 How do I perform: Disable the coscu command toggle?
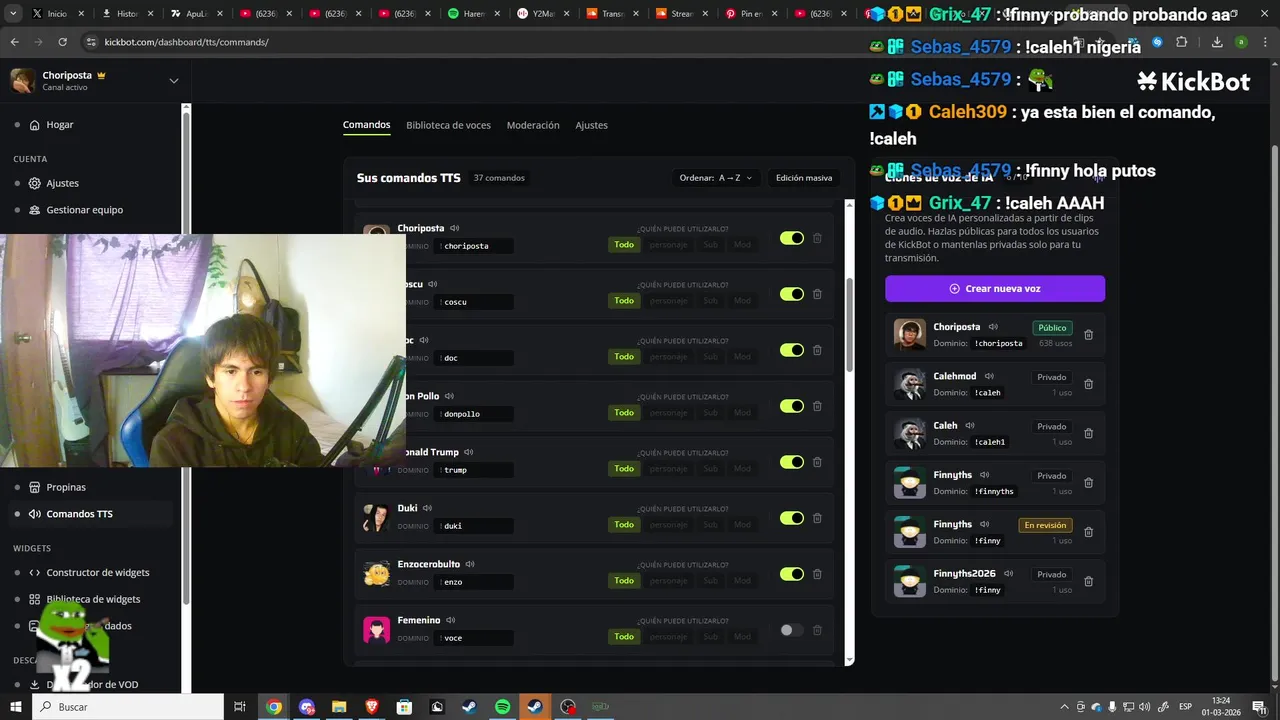click(792, 294)
